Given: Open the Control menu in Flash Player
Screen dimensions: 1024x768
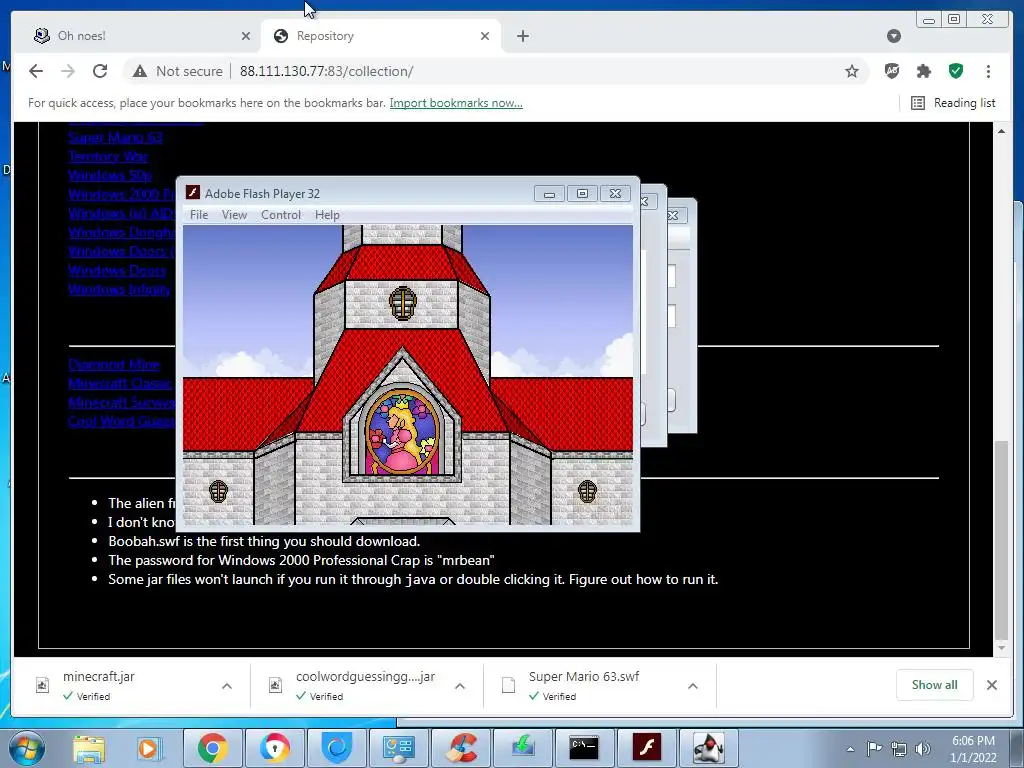Looking at the screenshot, I should click(281, 215).
